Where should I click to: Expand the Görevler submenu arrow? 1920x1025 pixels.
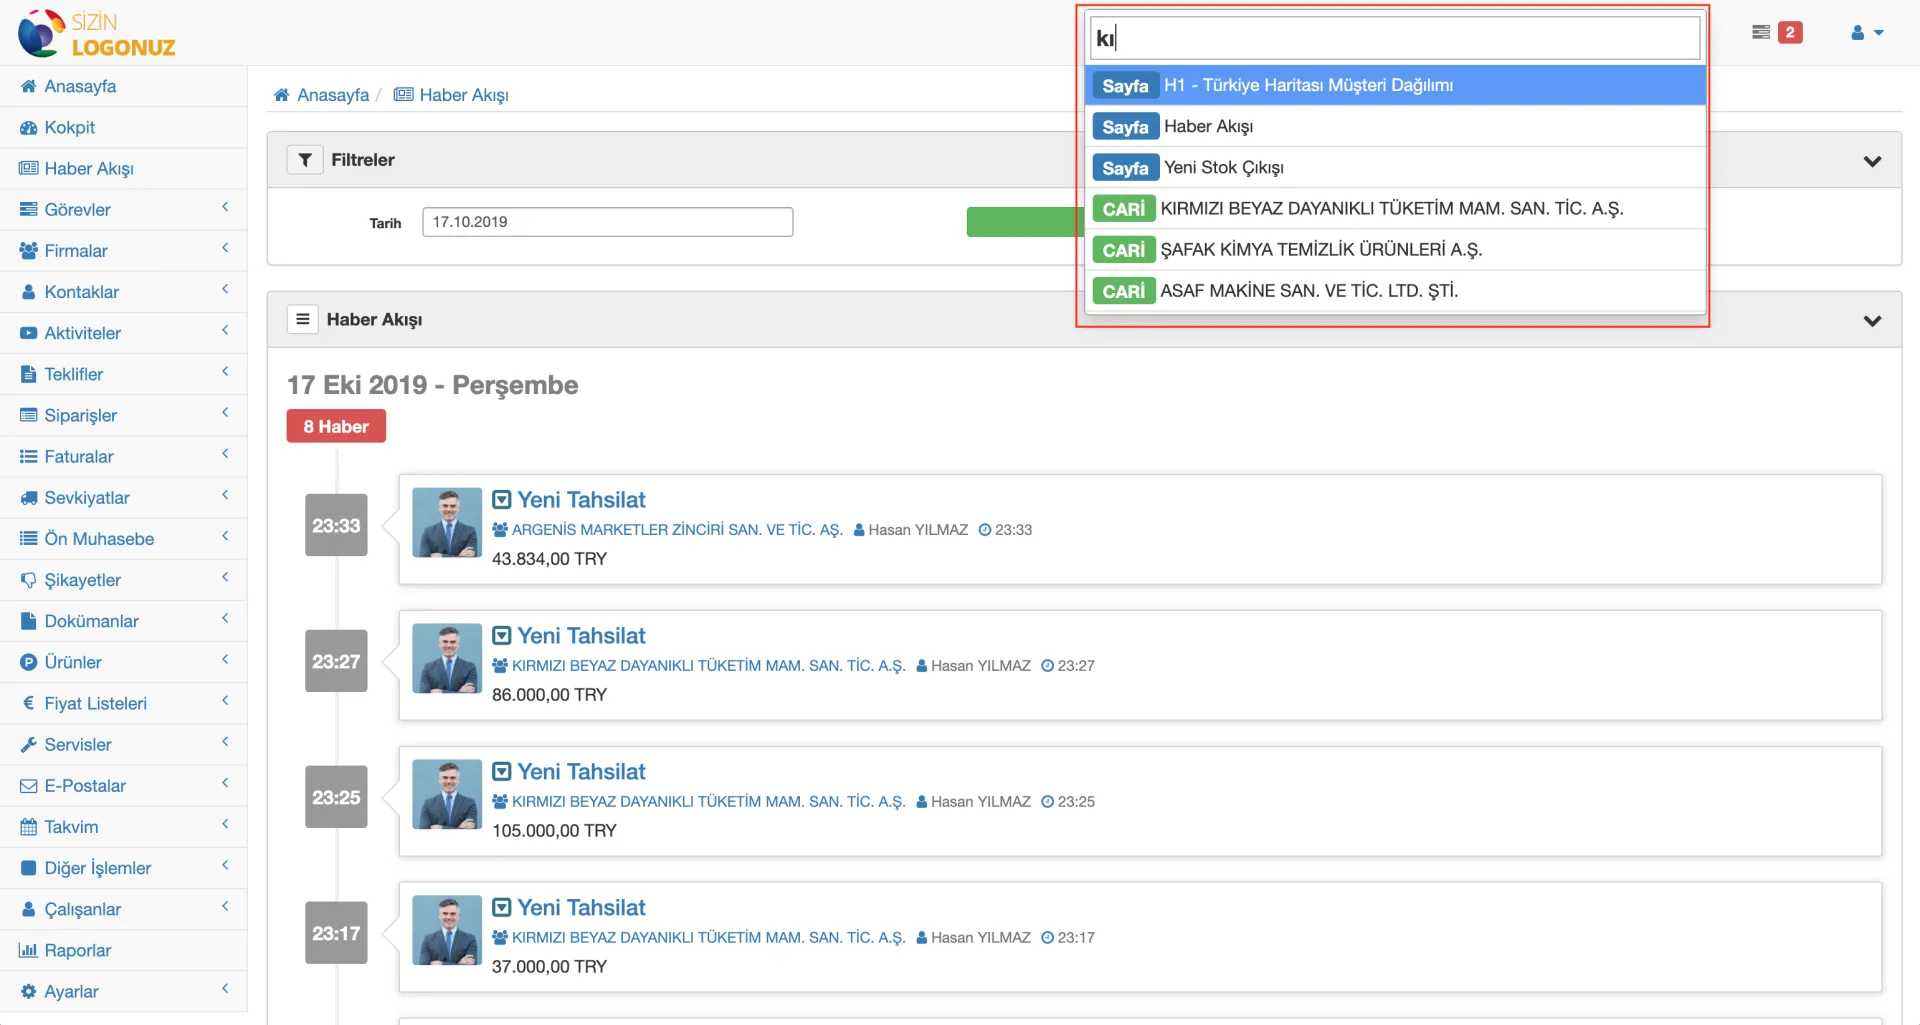click(225, 207)
